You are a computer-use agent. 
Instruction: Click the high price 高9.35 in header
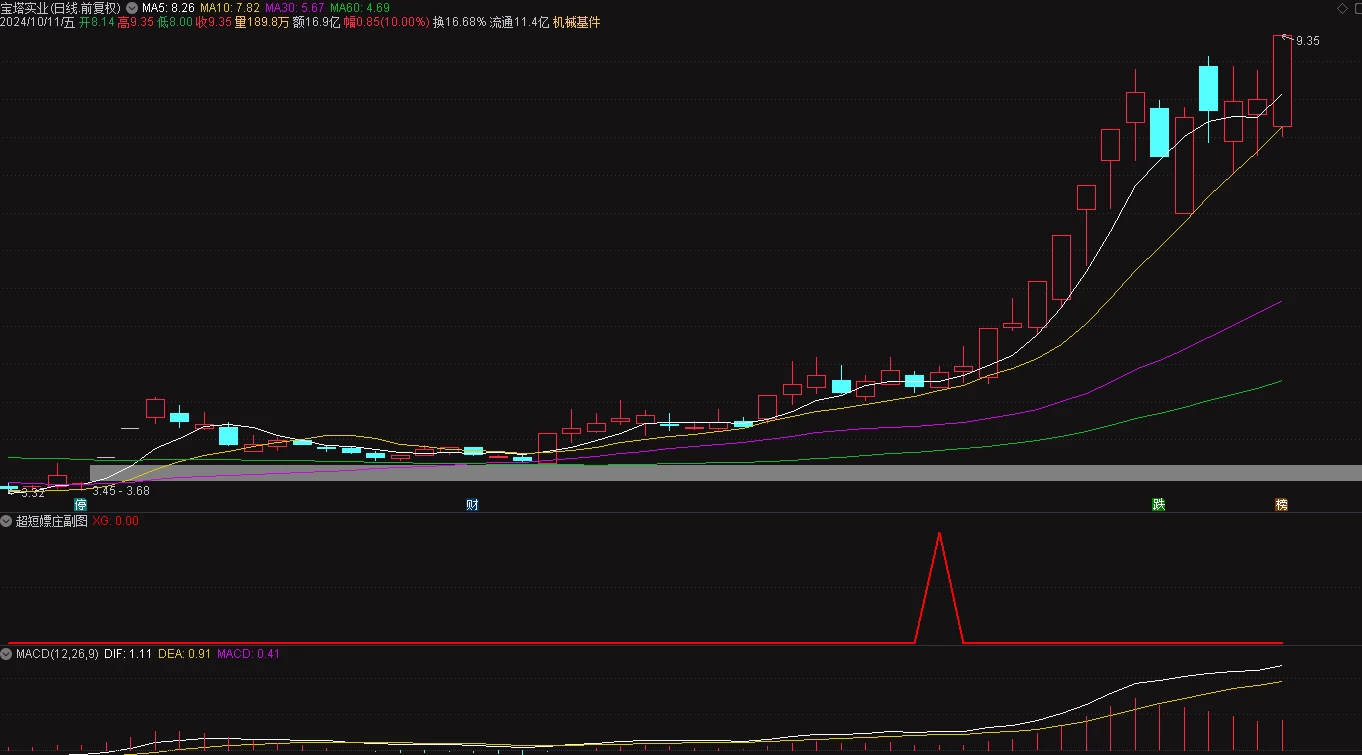136,22
